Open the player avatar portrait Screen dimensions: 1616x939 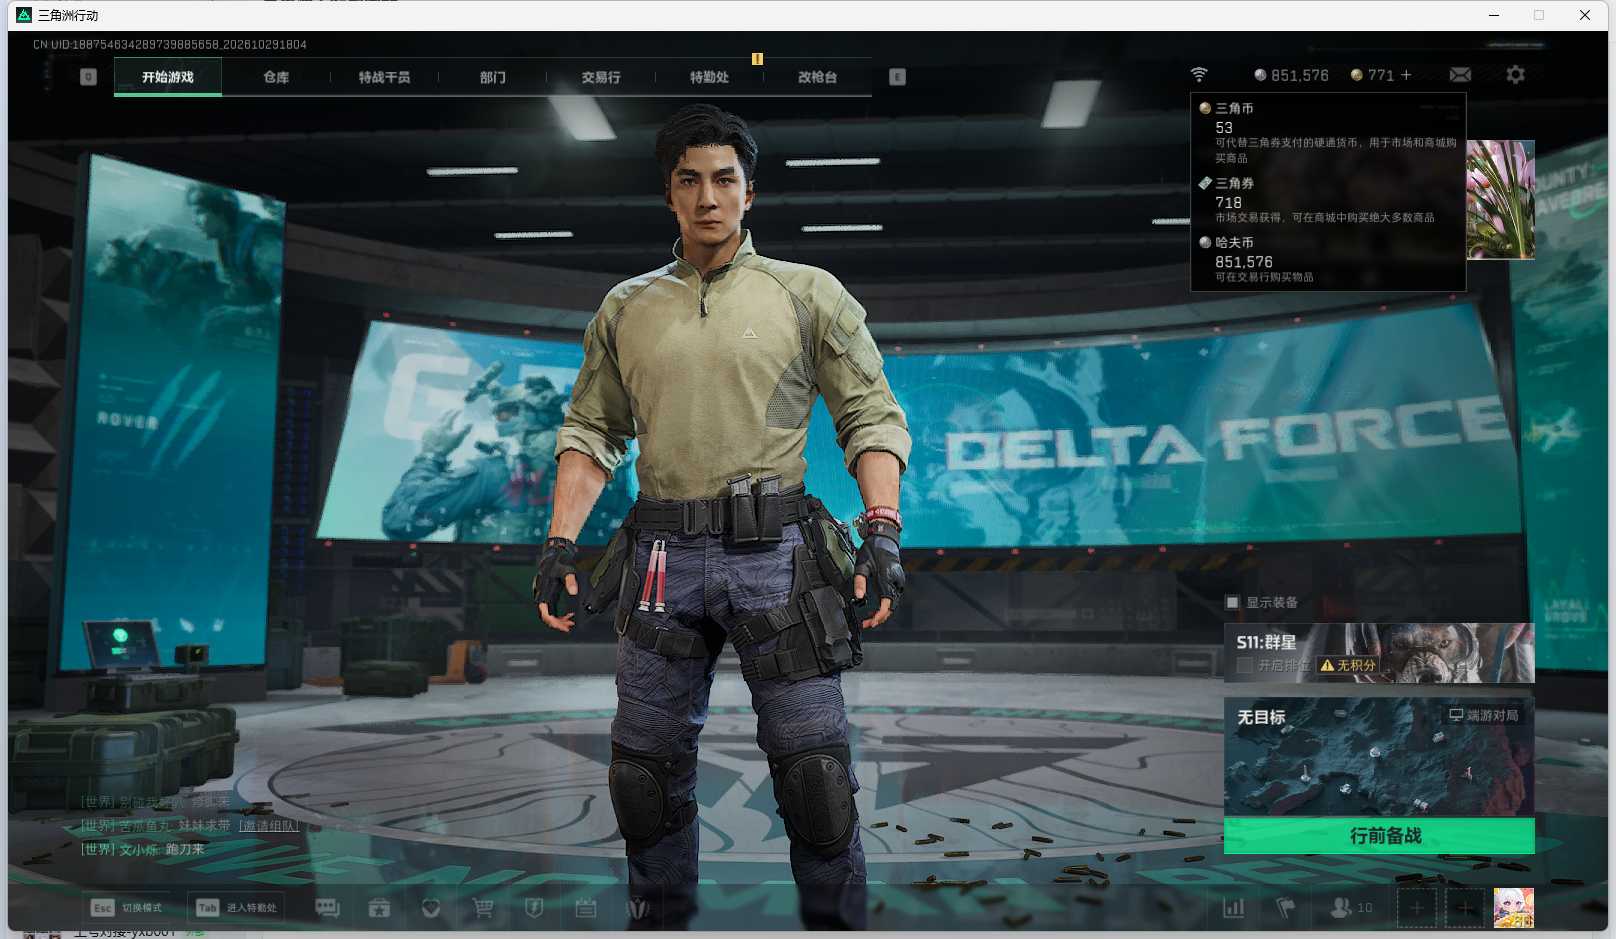coord(1513,908)
